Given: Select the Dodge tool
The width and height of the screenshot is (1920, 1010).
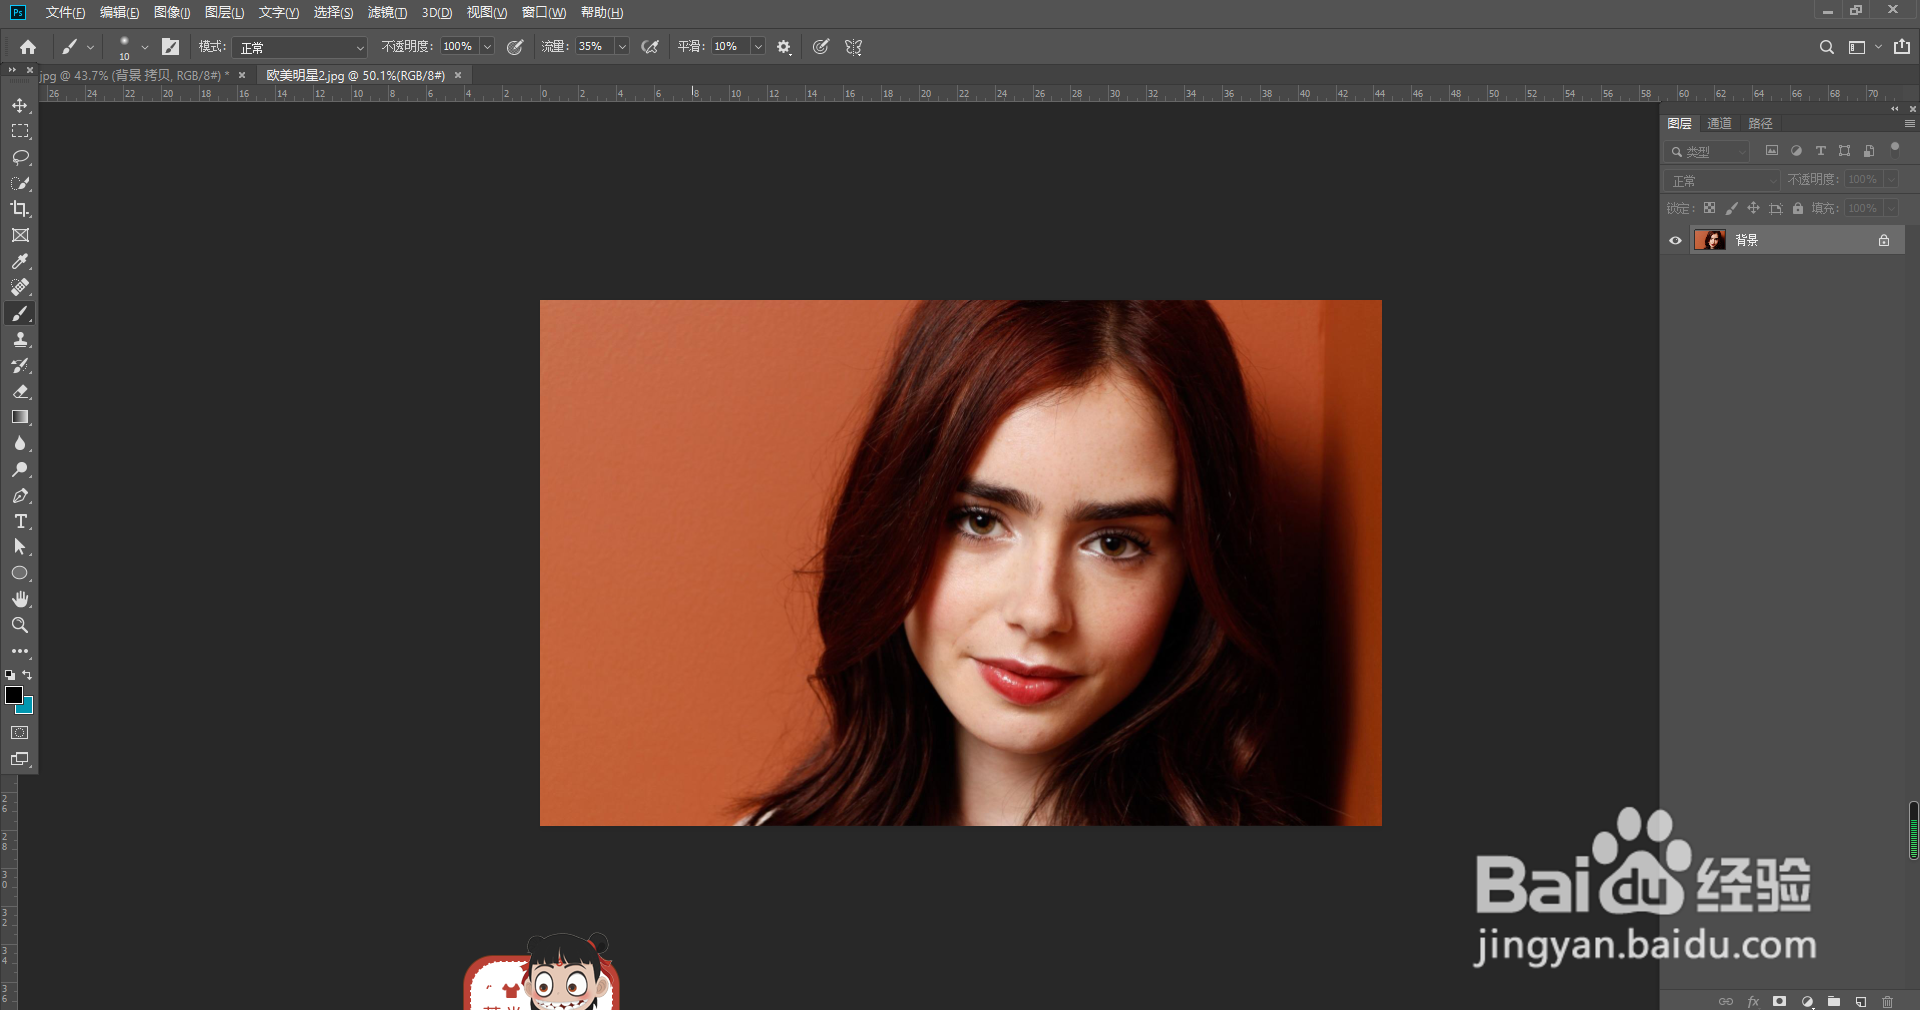Looking at the screenshot, I should [20, 470].
